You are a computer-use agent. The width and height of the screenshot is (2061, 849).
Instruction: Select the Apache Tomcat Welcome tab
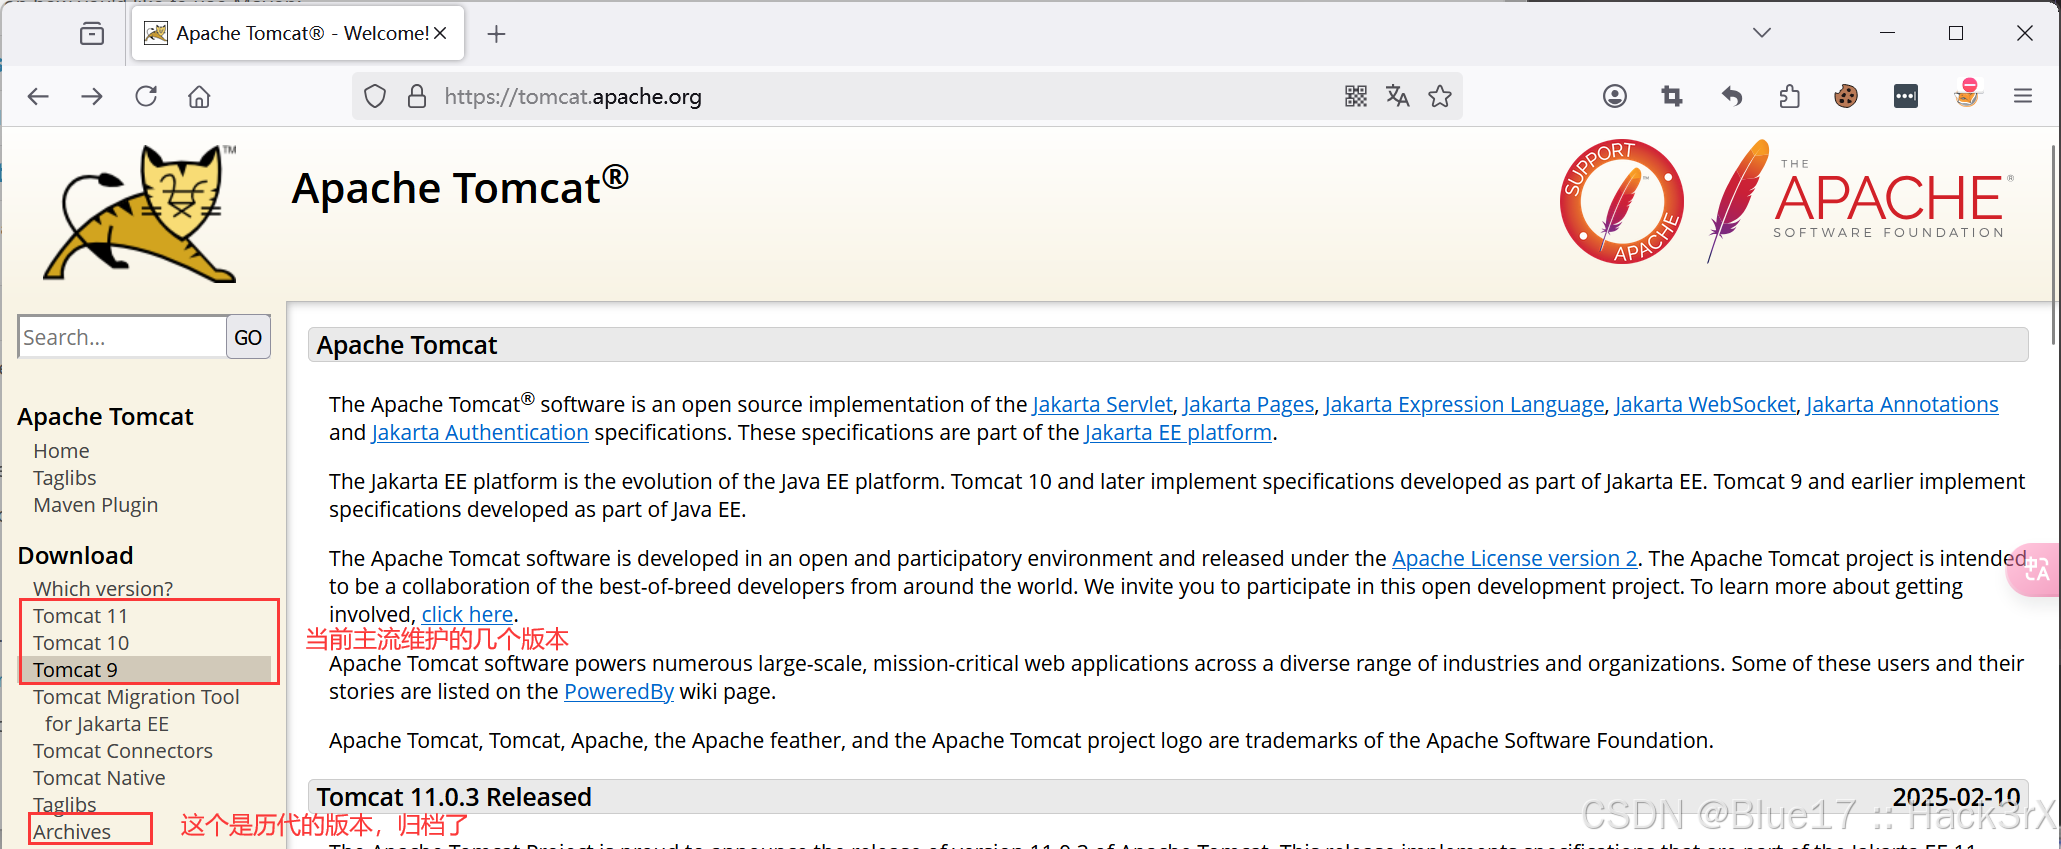tap(298, 33)
